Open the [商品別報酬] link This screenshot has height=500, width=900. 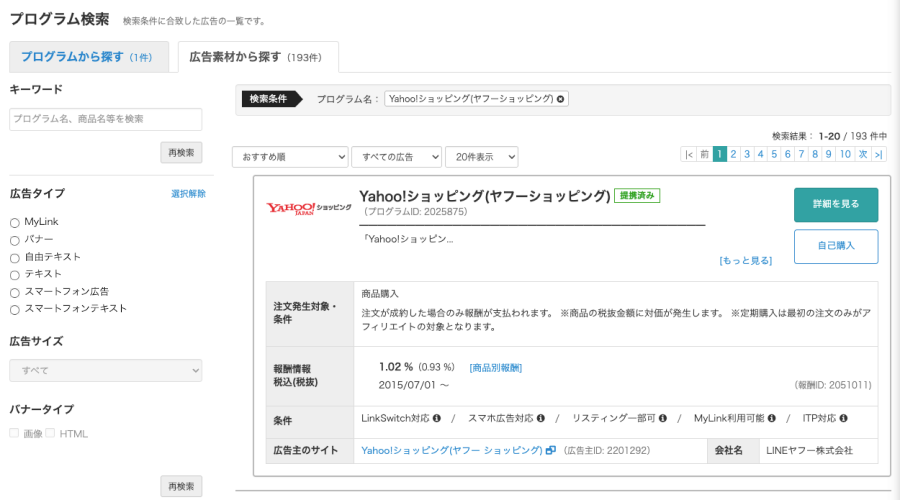point(496,368)
